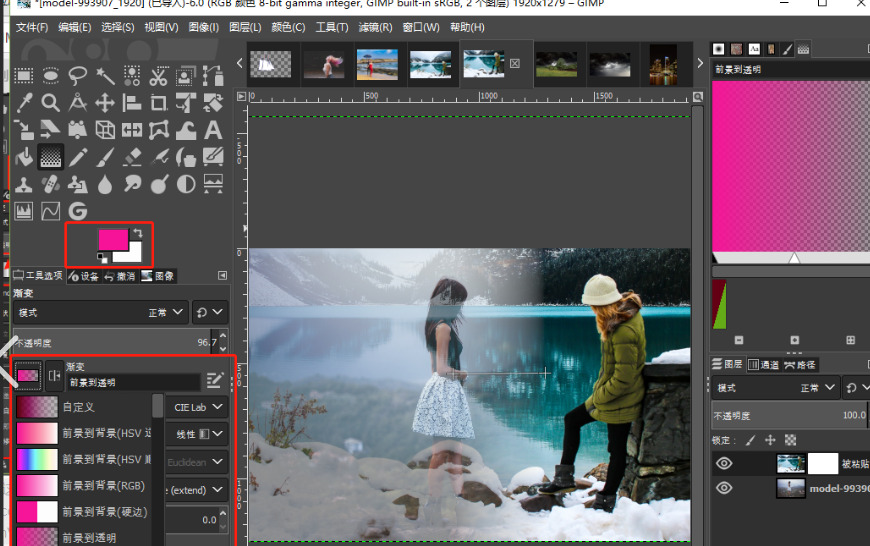Expand the CIE Lab blend color space dropdown

(x=200, y=407)
